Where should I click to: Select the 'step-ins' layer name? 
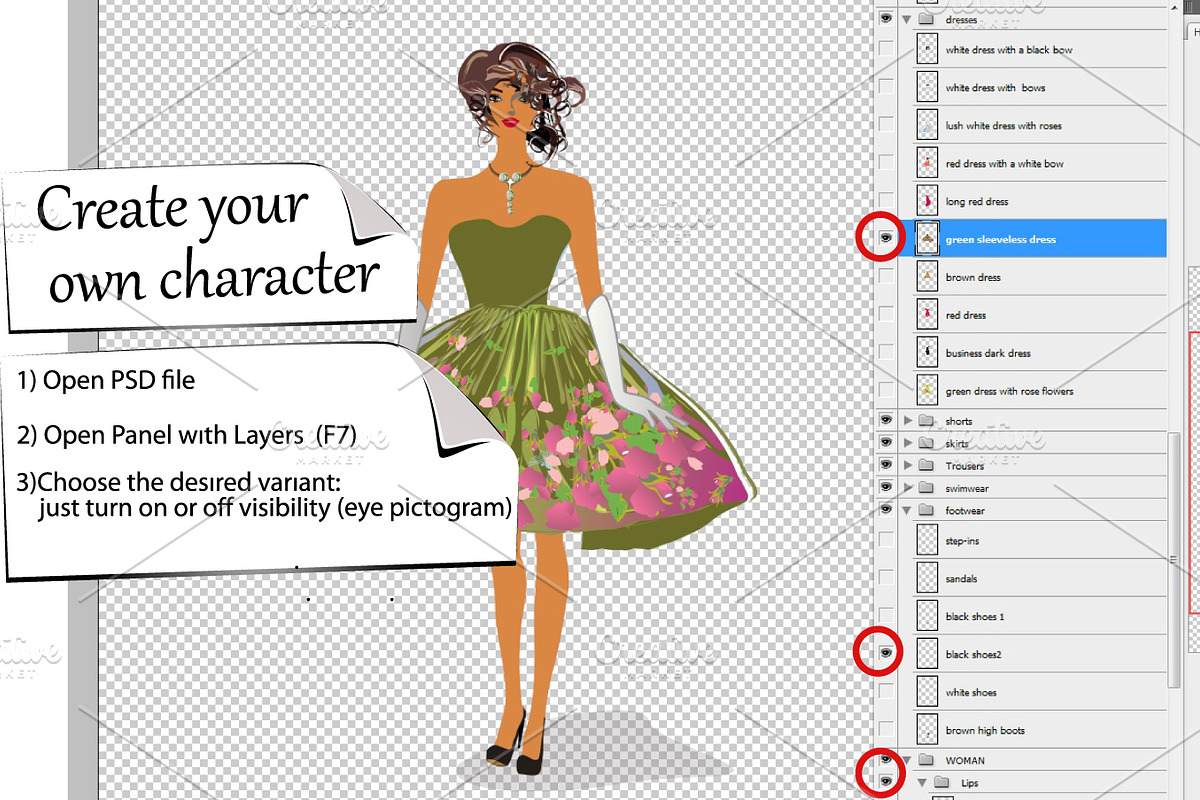(962, 541)
